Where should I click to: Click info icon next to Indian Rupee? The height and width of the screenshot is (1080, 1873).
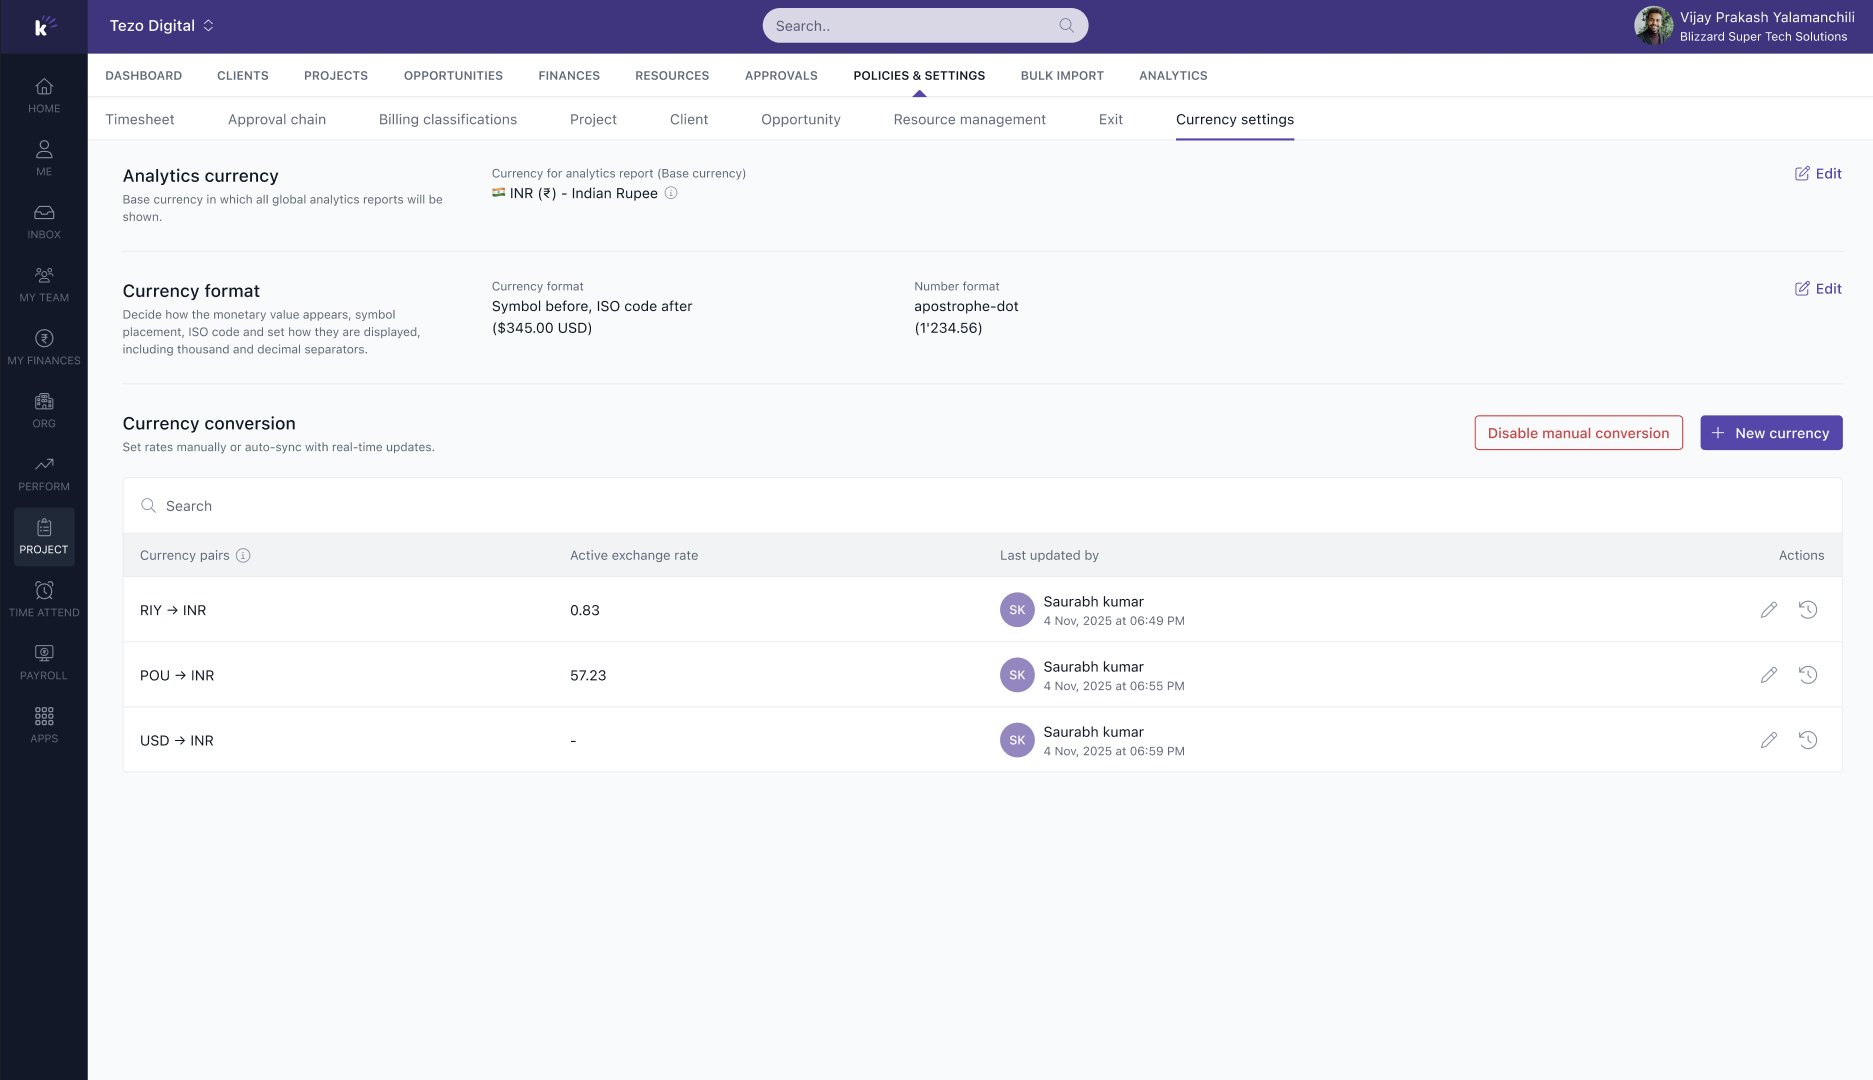tap(671, 194)
